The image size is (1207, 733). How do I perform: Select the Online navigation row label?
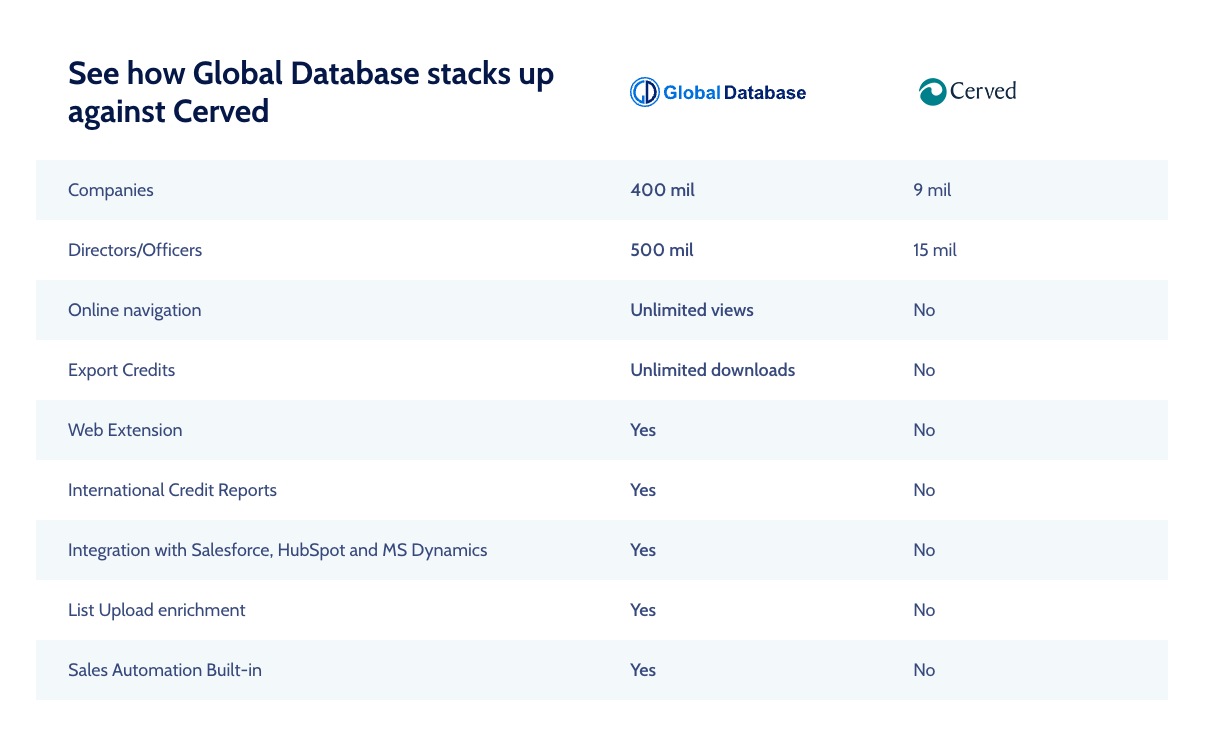pos(134,310)
